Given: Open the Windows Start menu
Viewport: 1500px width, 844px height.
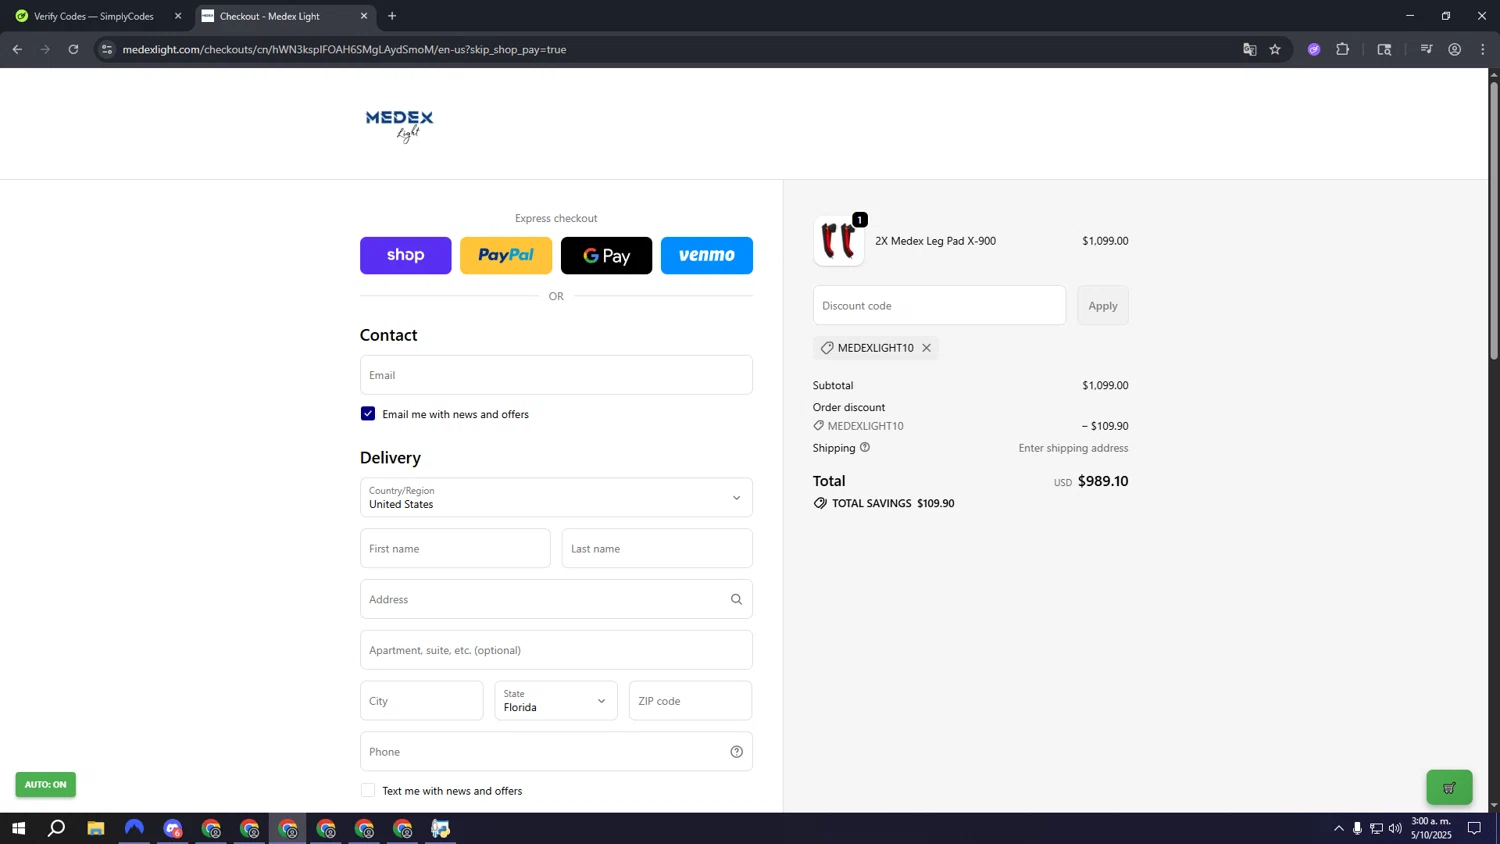Looking at the screenshot, I should click(x=18, y=828).
